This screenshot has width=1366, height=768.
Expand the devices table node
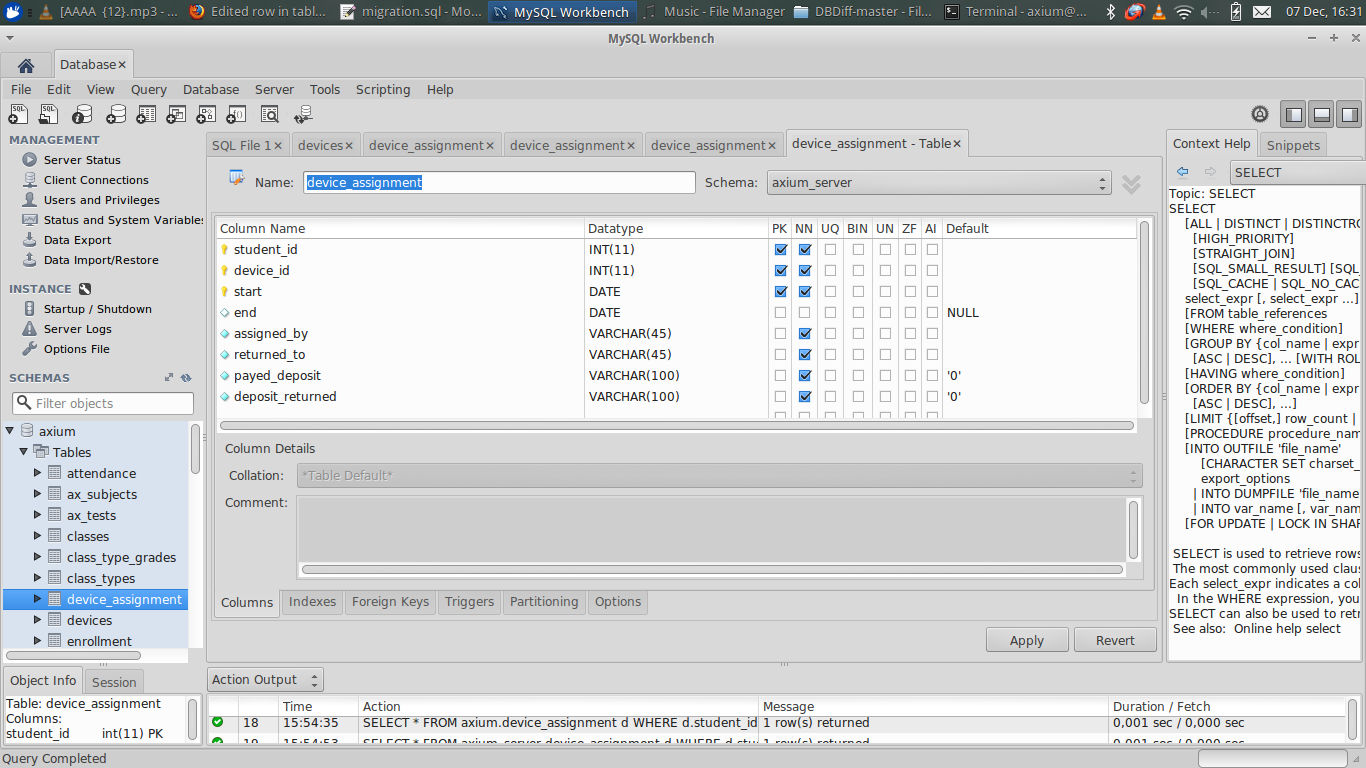point(38,620)
